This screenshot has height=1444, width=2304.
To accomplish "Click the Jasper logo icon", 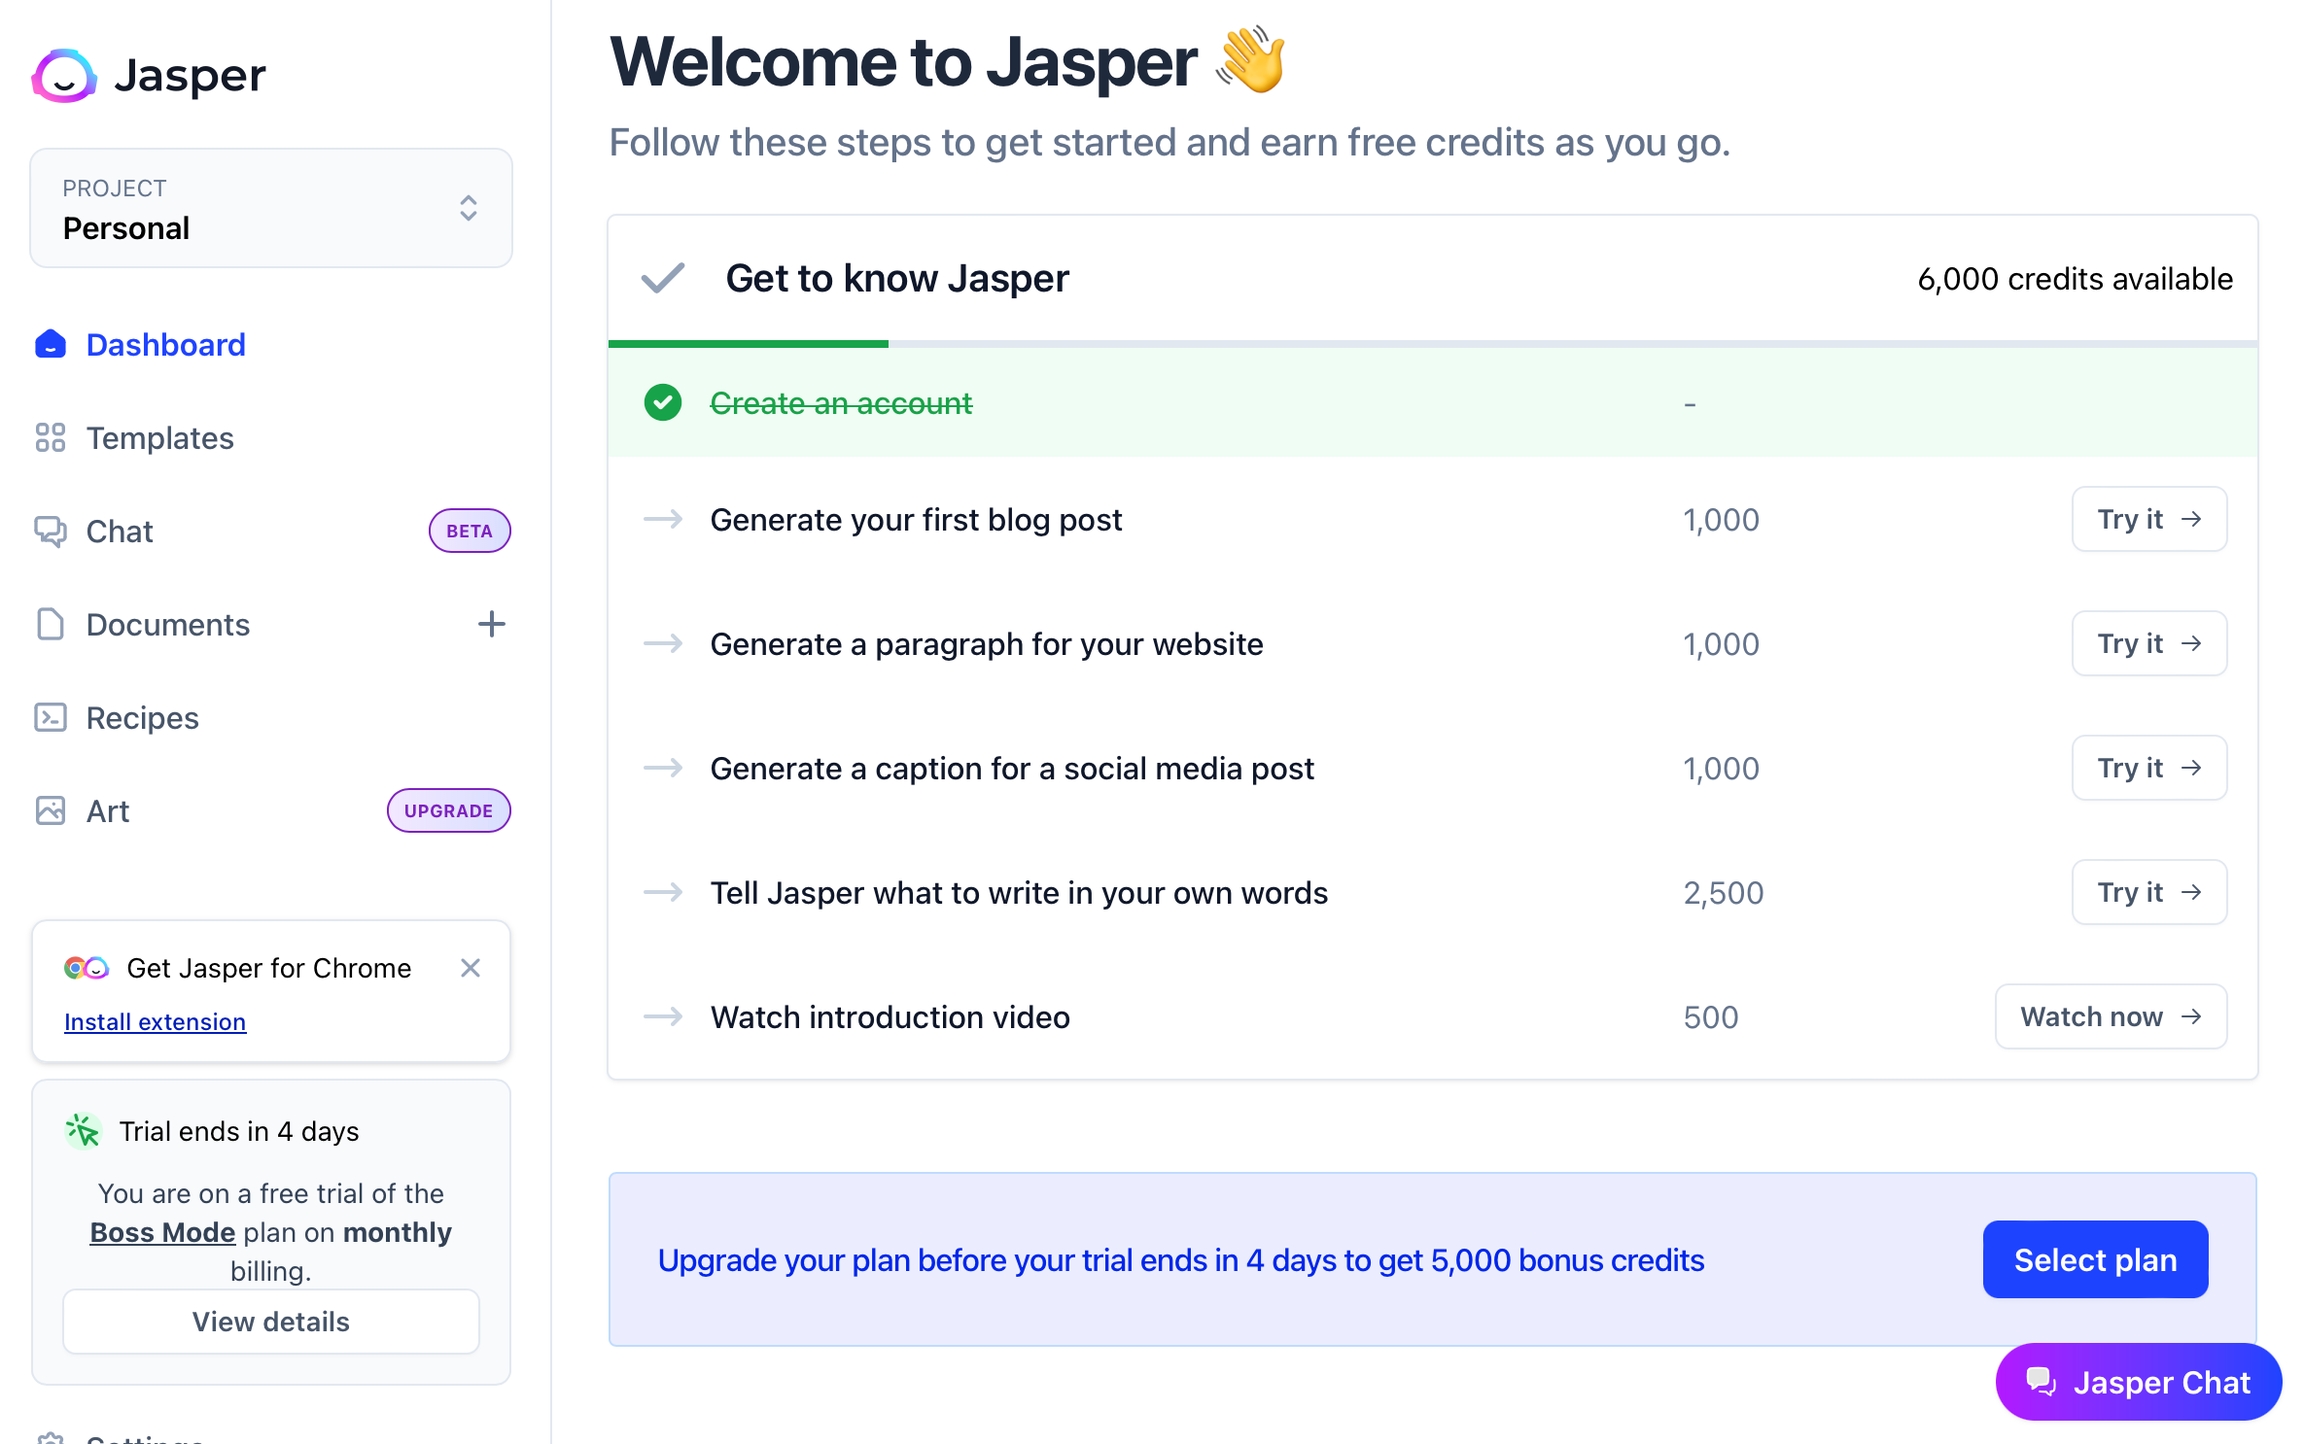I will pyautogui.click(x=64, y=76).
